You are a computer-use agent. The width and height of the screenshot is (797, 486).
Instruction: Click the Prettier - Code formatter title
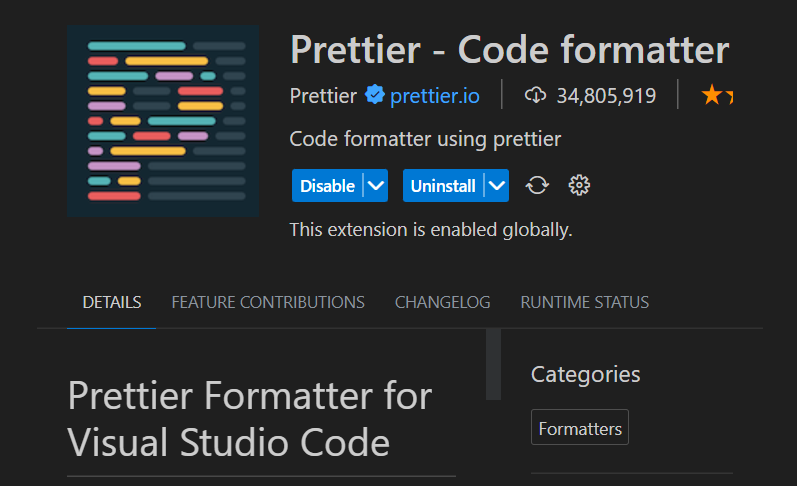[x=510, y=50]
